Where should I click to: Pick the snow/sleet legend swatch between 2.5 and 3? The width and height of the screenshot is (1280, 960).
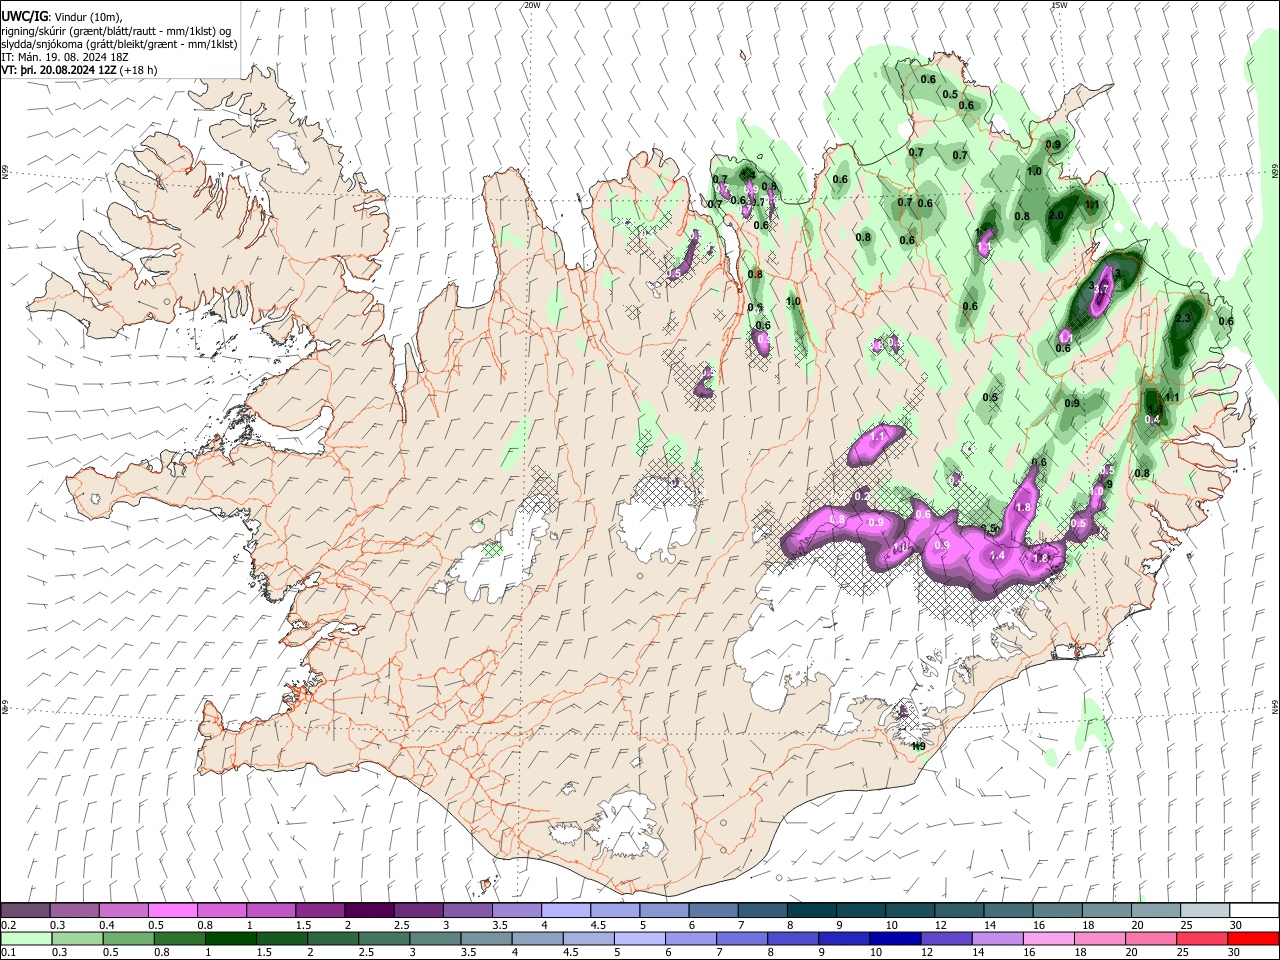coord(418,911)
